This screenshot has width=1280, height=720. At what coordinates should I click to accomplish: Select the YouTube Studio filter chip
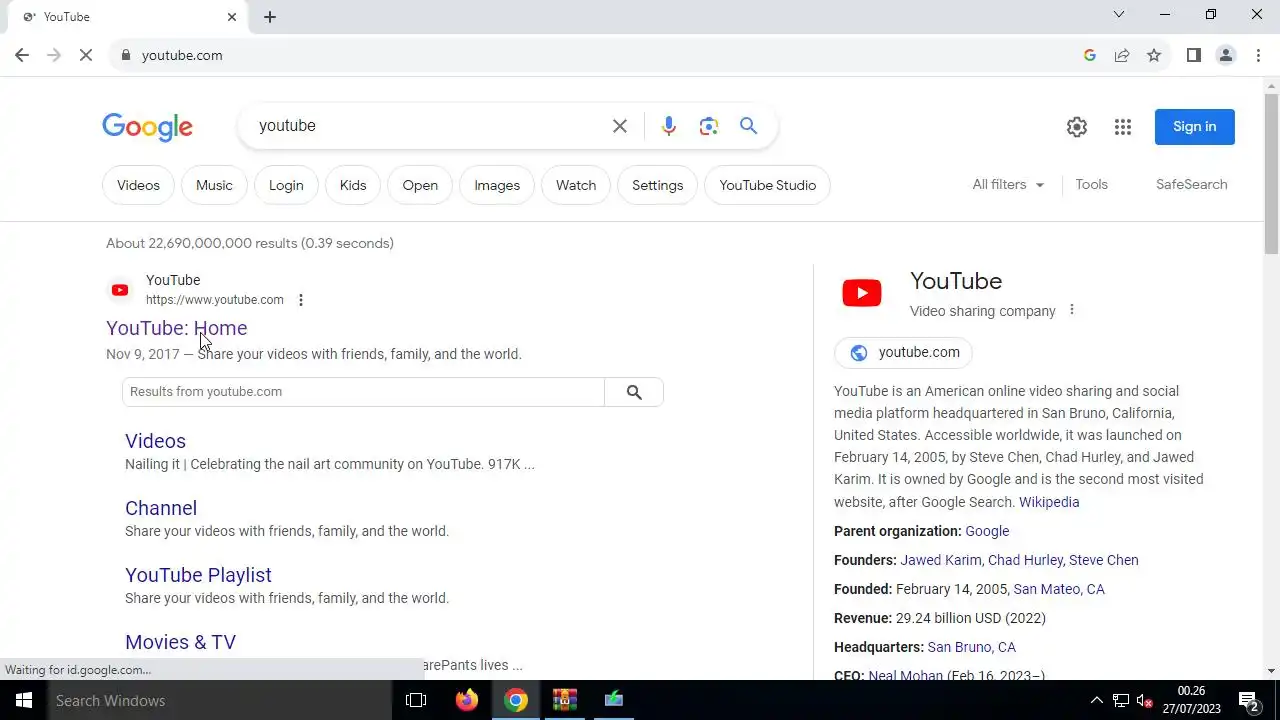[x=768, y=185]
